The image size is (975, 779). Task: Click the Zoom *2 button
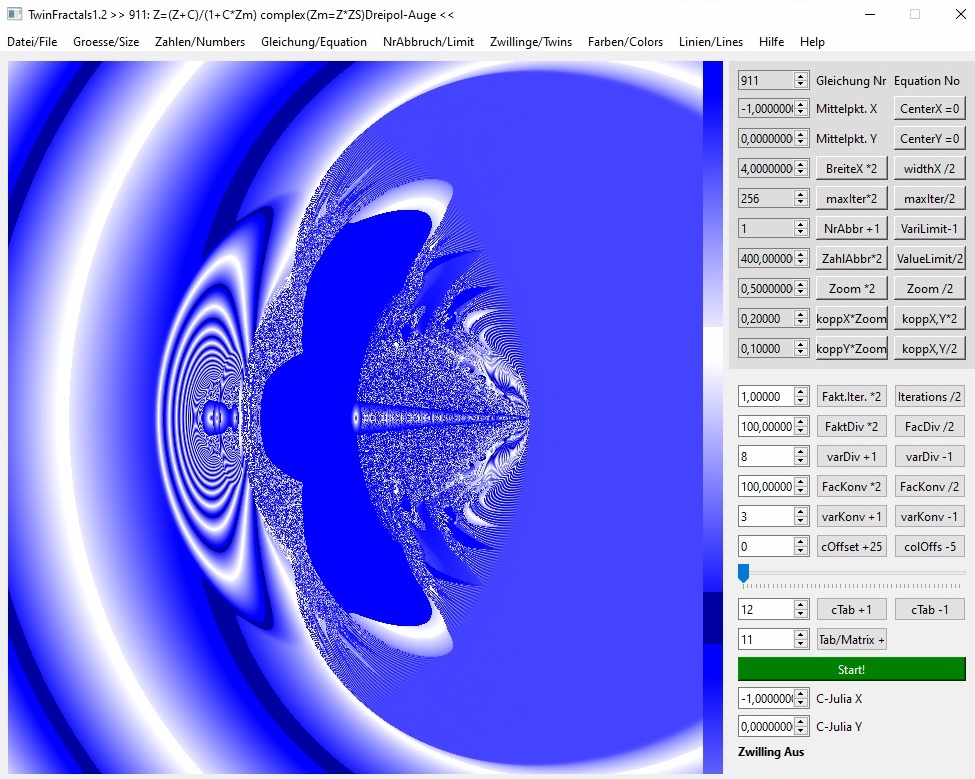pyautogui.click(x=851, y=288)
